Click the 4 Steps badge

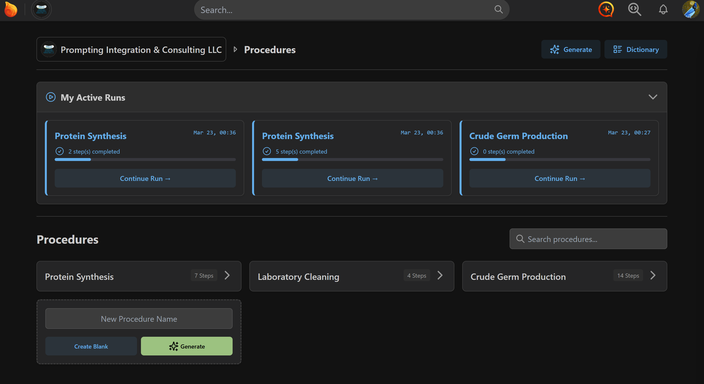pyautogui.click(x=417, y=275)
